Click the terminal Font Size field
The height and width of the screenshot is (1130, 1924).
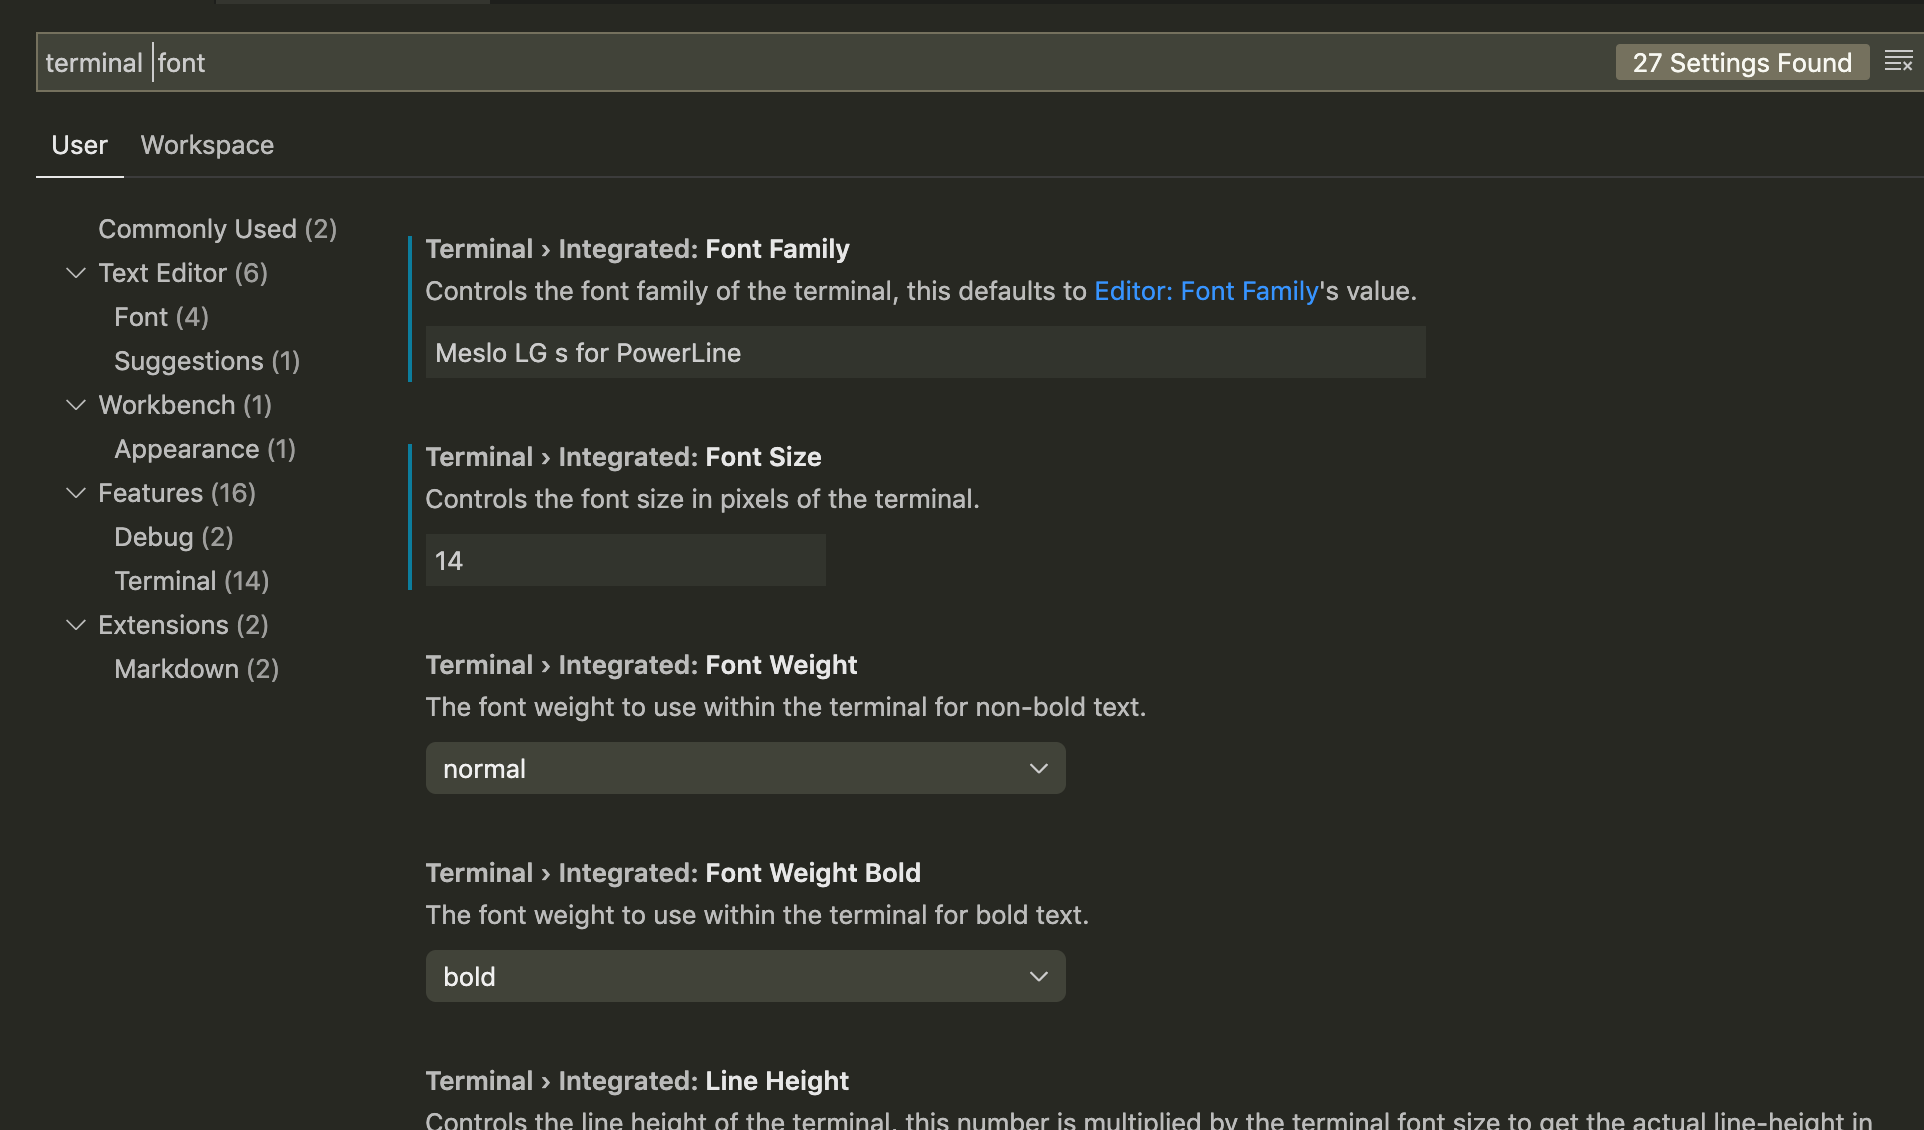[625, 560]
